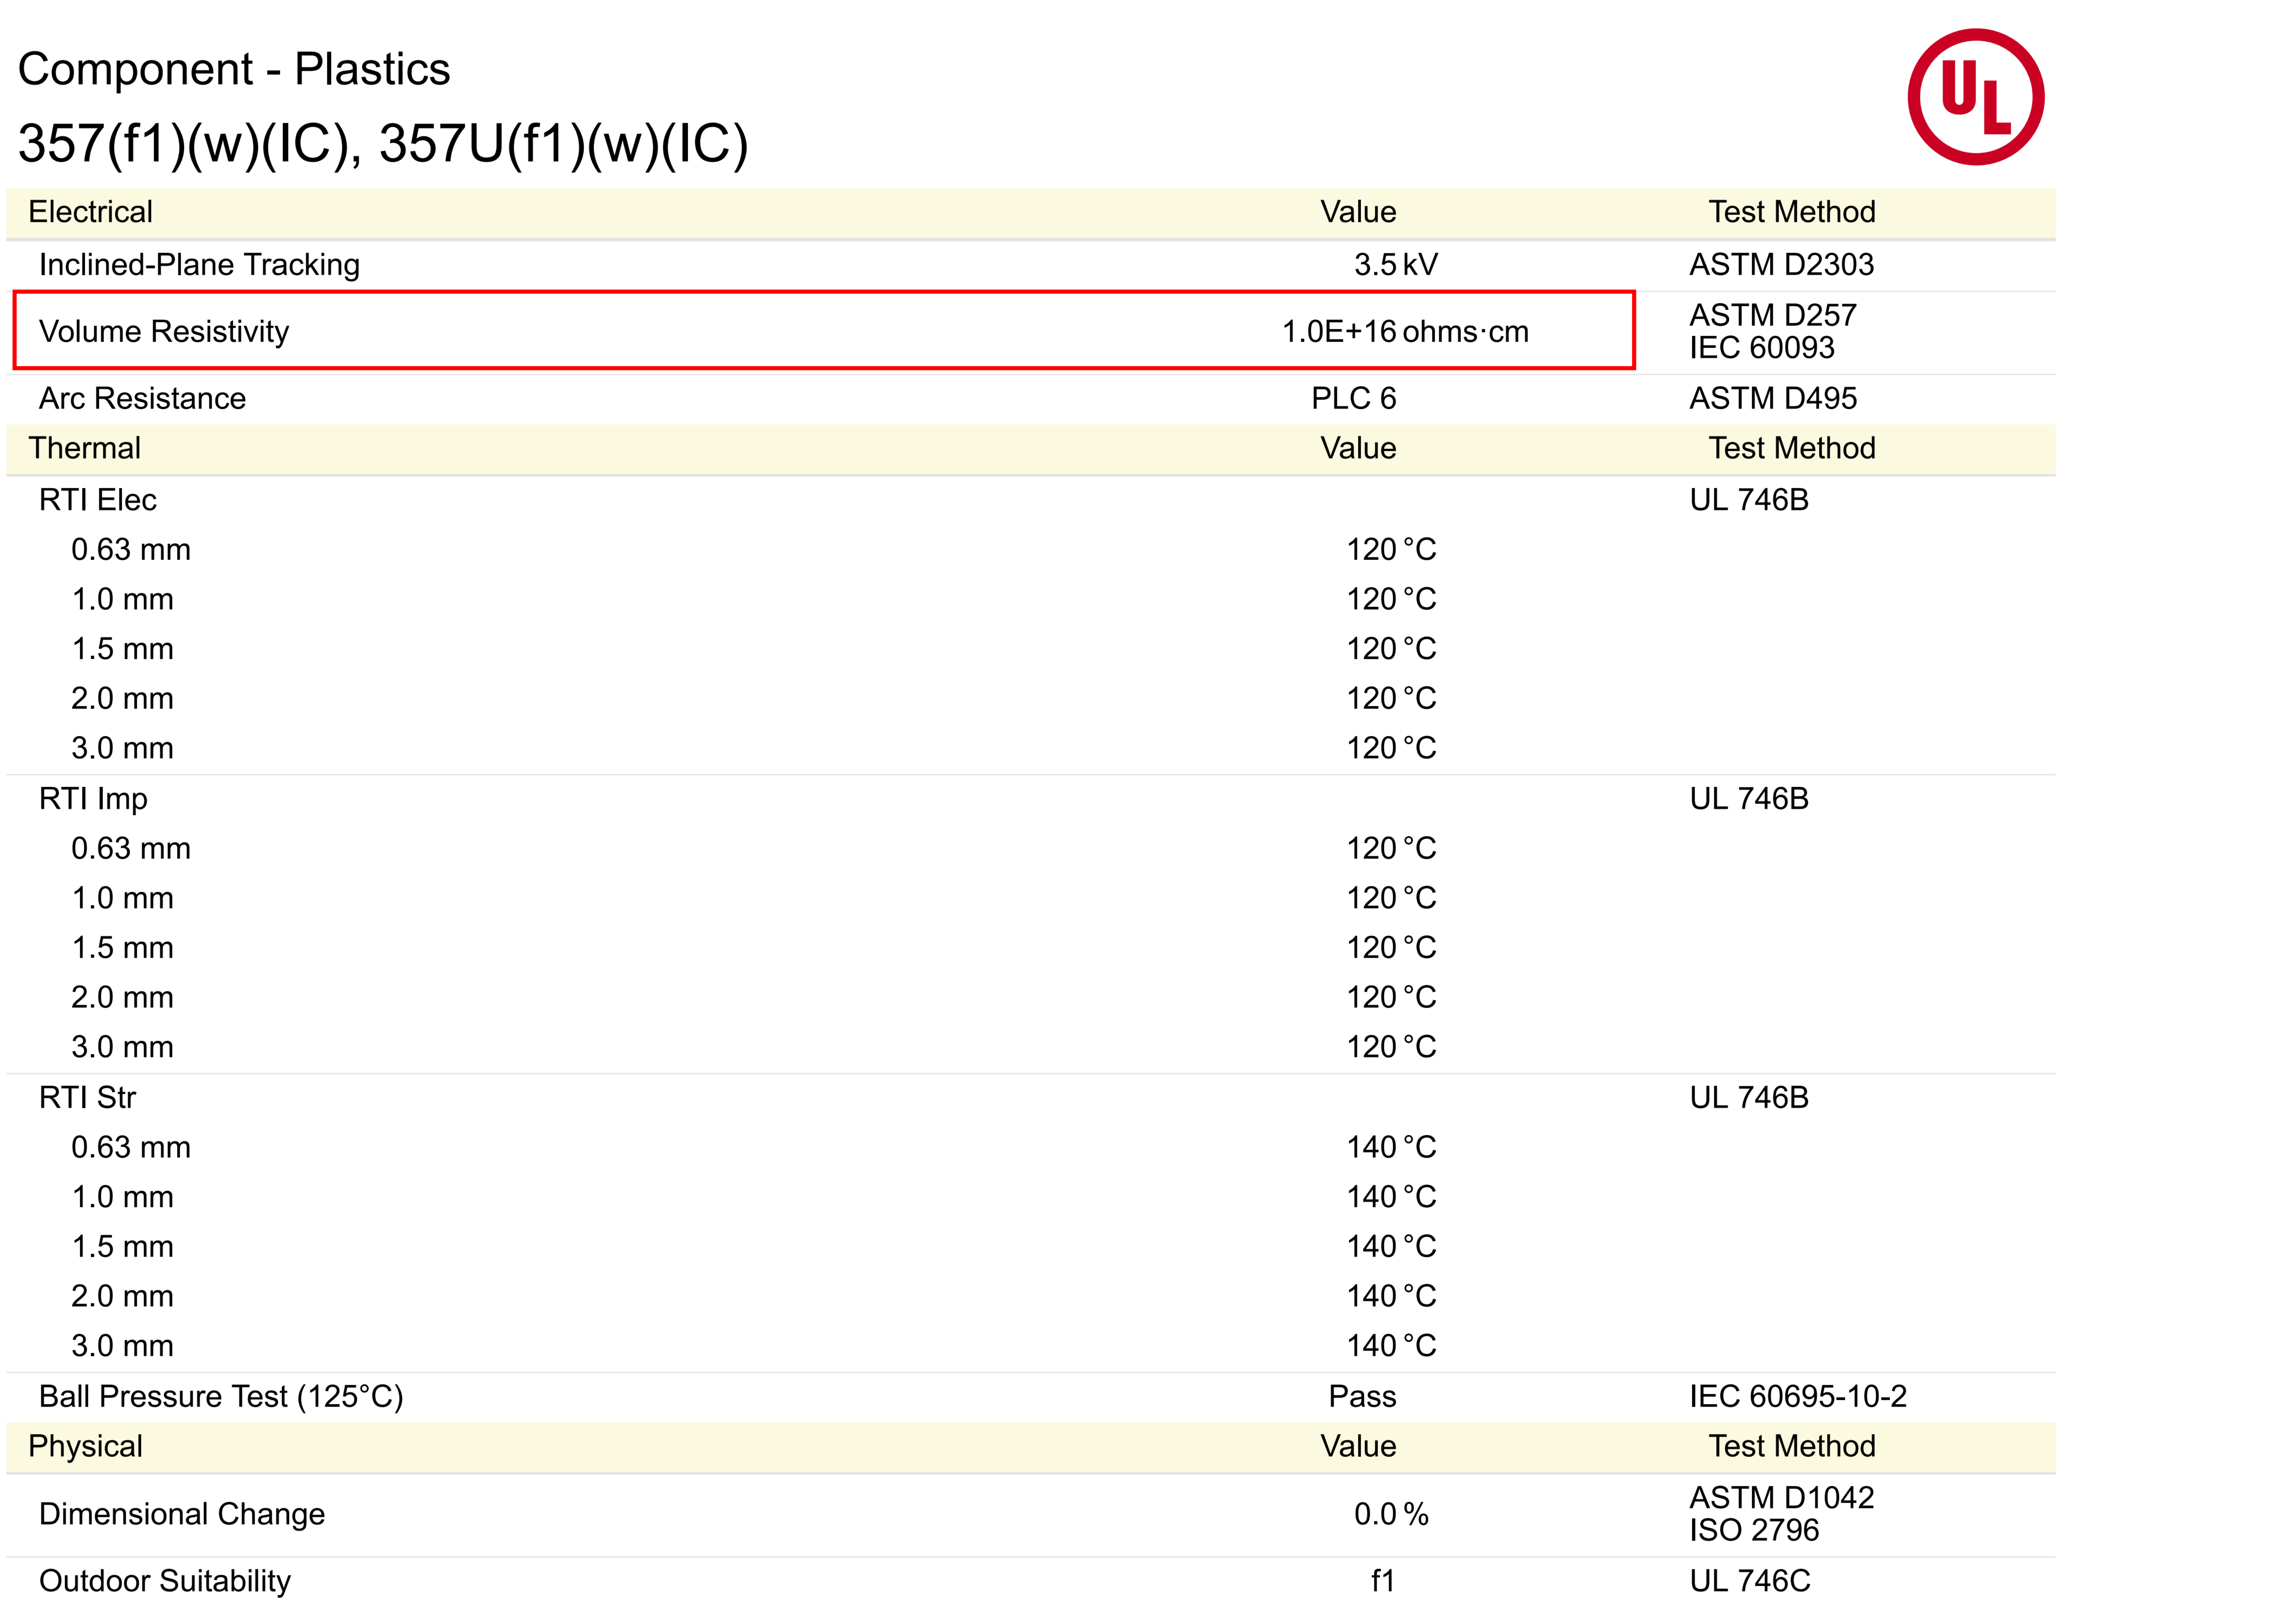Click UL 746B beside RTI Str
Viewport: 2296px width, 1624px height.
(x=1749, y=1098)
